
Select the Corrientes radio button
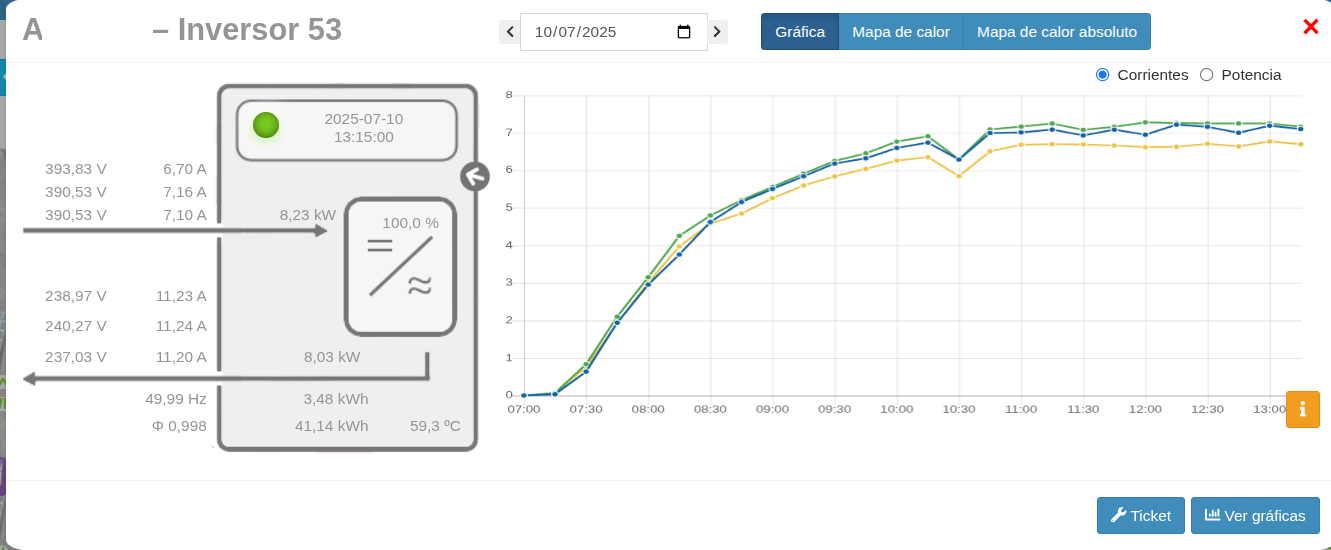click(x=1103, y=75)
